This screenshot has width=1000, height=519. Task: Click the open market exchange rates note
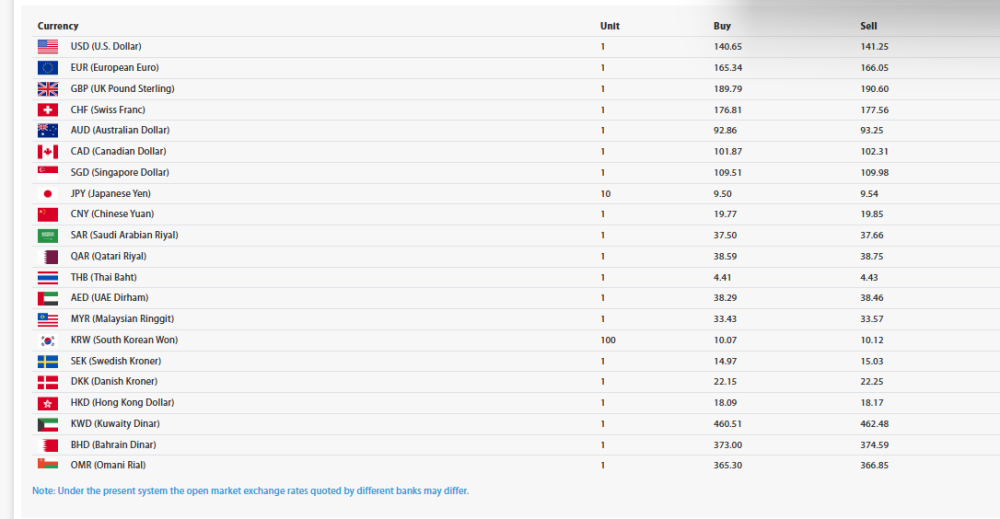click(x=250, y=491)
